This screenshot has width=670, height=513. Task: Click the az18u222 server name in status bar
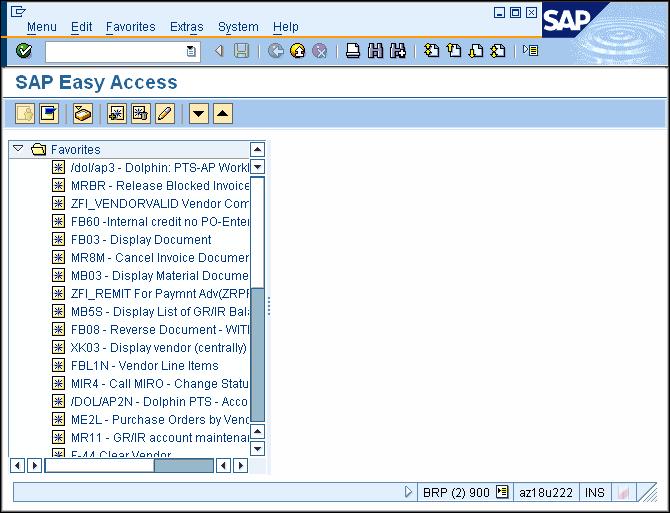546,492
